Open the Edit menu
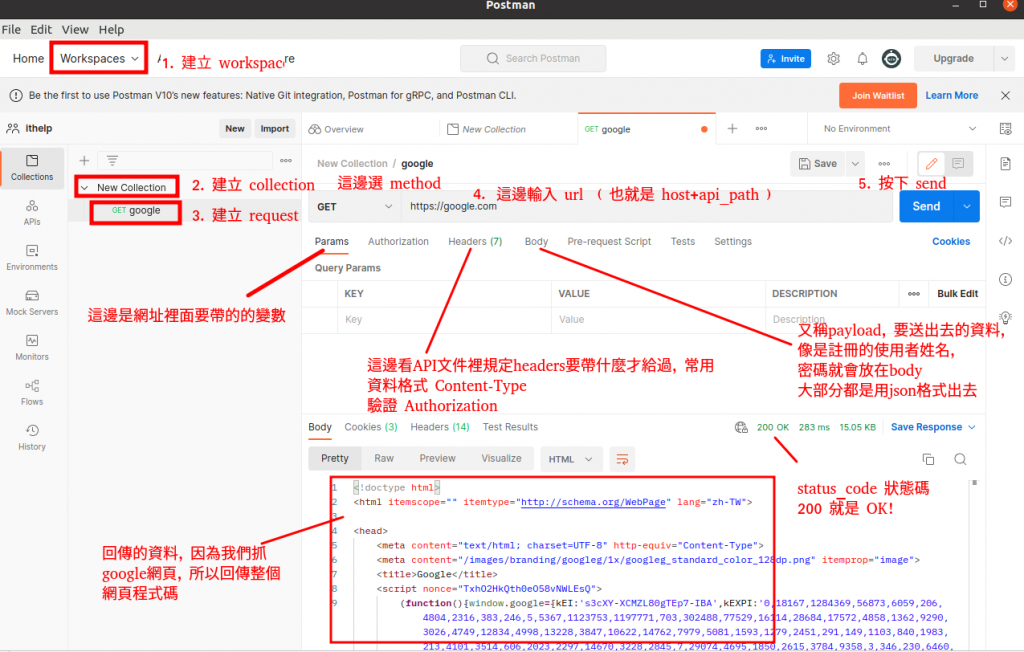 [40, 29]
